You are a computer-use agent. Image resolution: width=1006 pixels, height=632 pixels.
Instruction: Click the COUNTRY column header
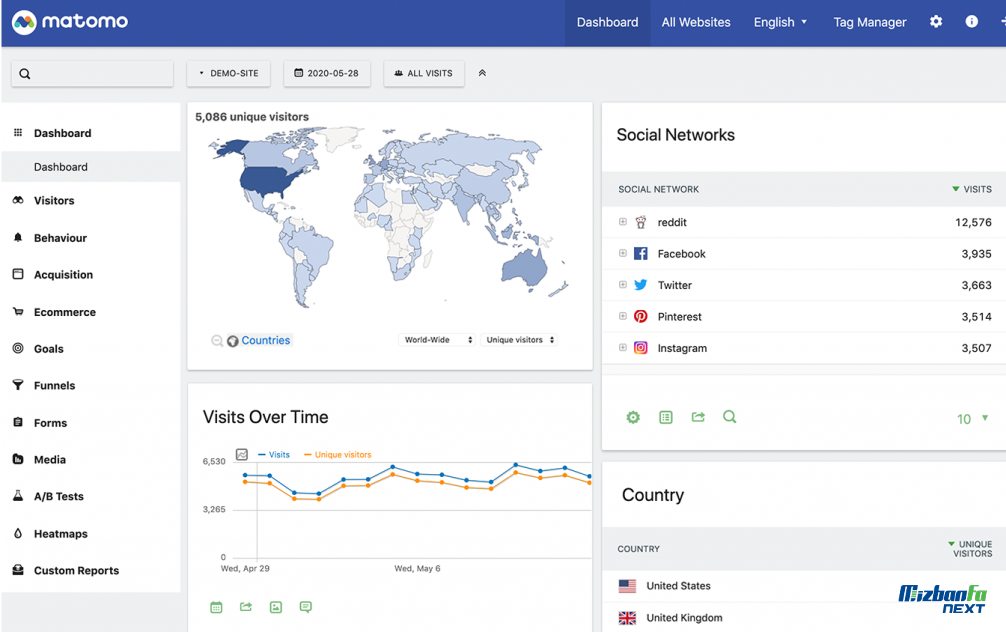(638, 549)
